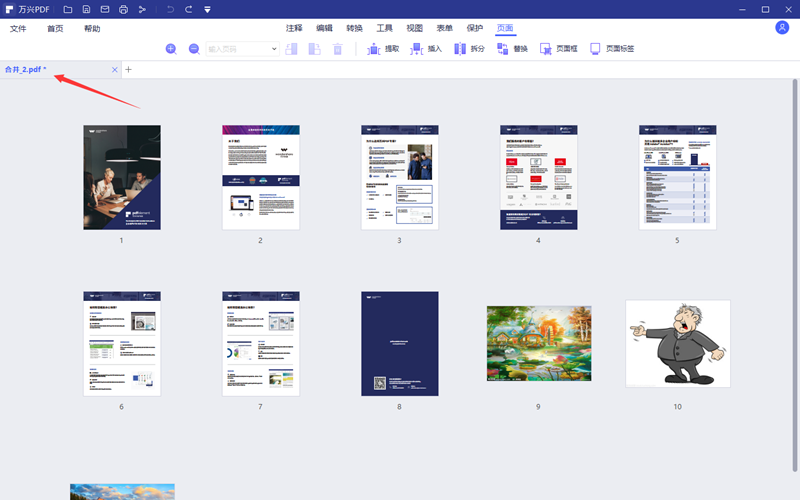Click the redo arrow icon
Screen dimensions: 800x500
(x=188, y=9)
